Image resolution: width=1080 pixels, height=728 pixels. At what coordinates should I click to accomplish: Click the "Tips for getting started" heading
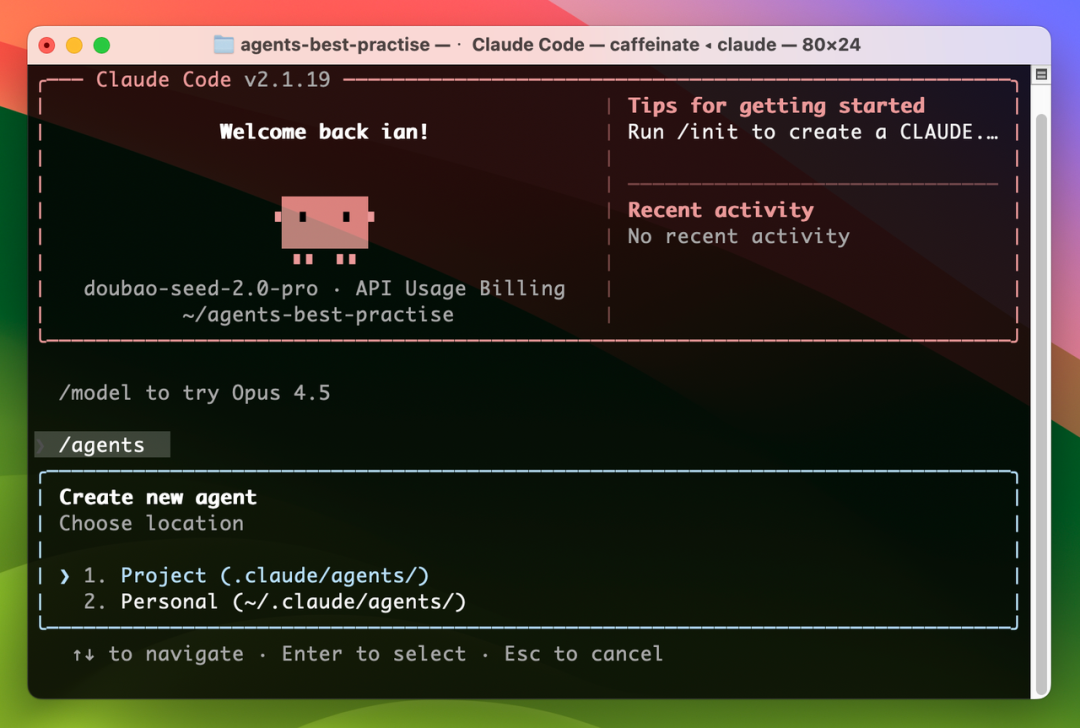[x=776, y=106]
